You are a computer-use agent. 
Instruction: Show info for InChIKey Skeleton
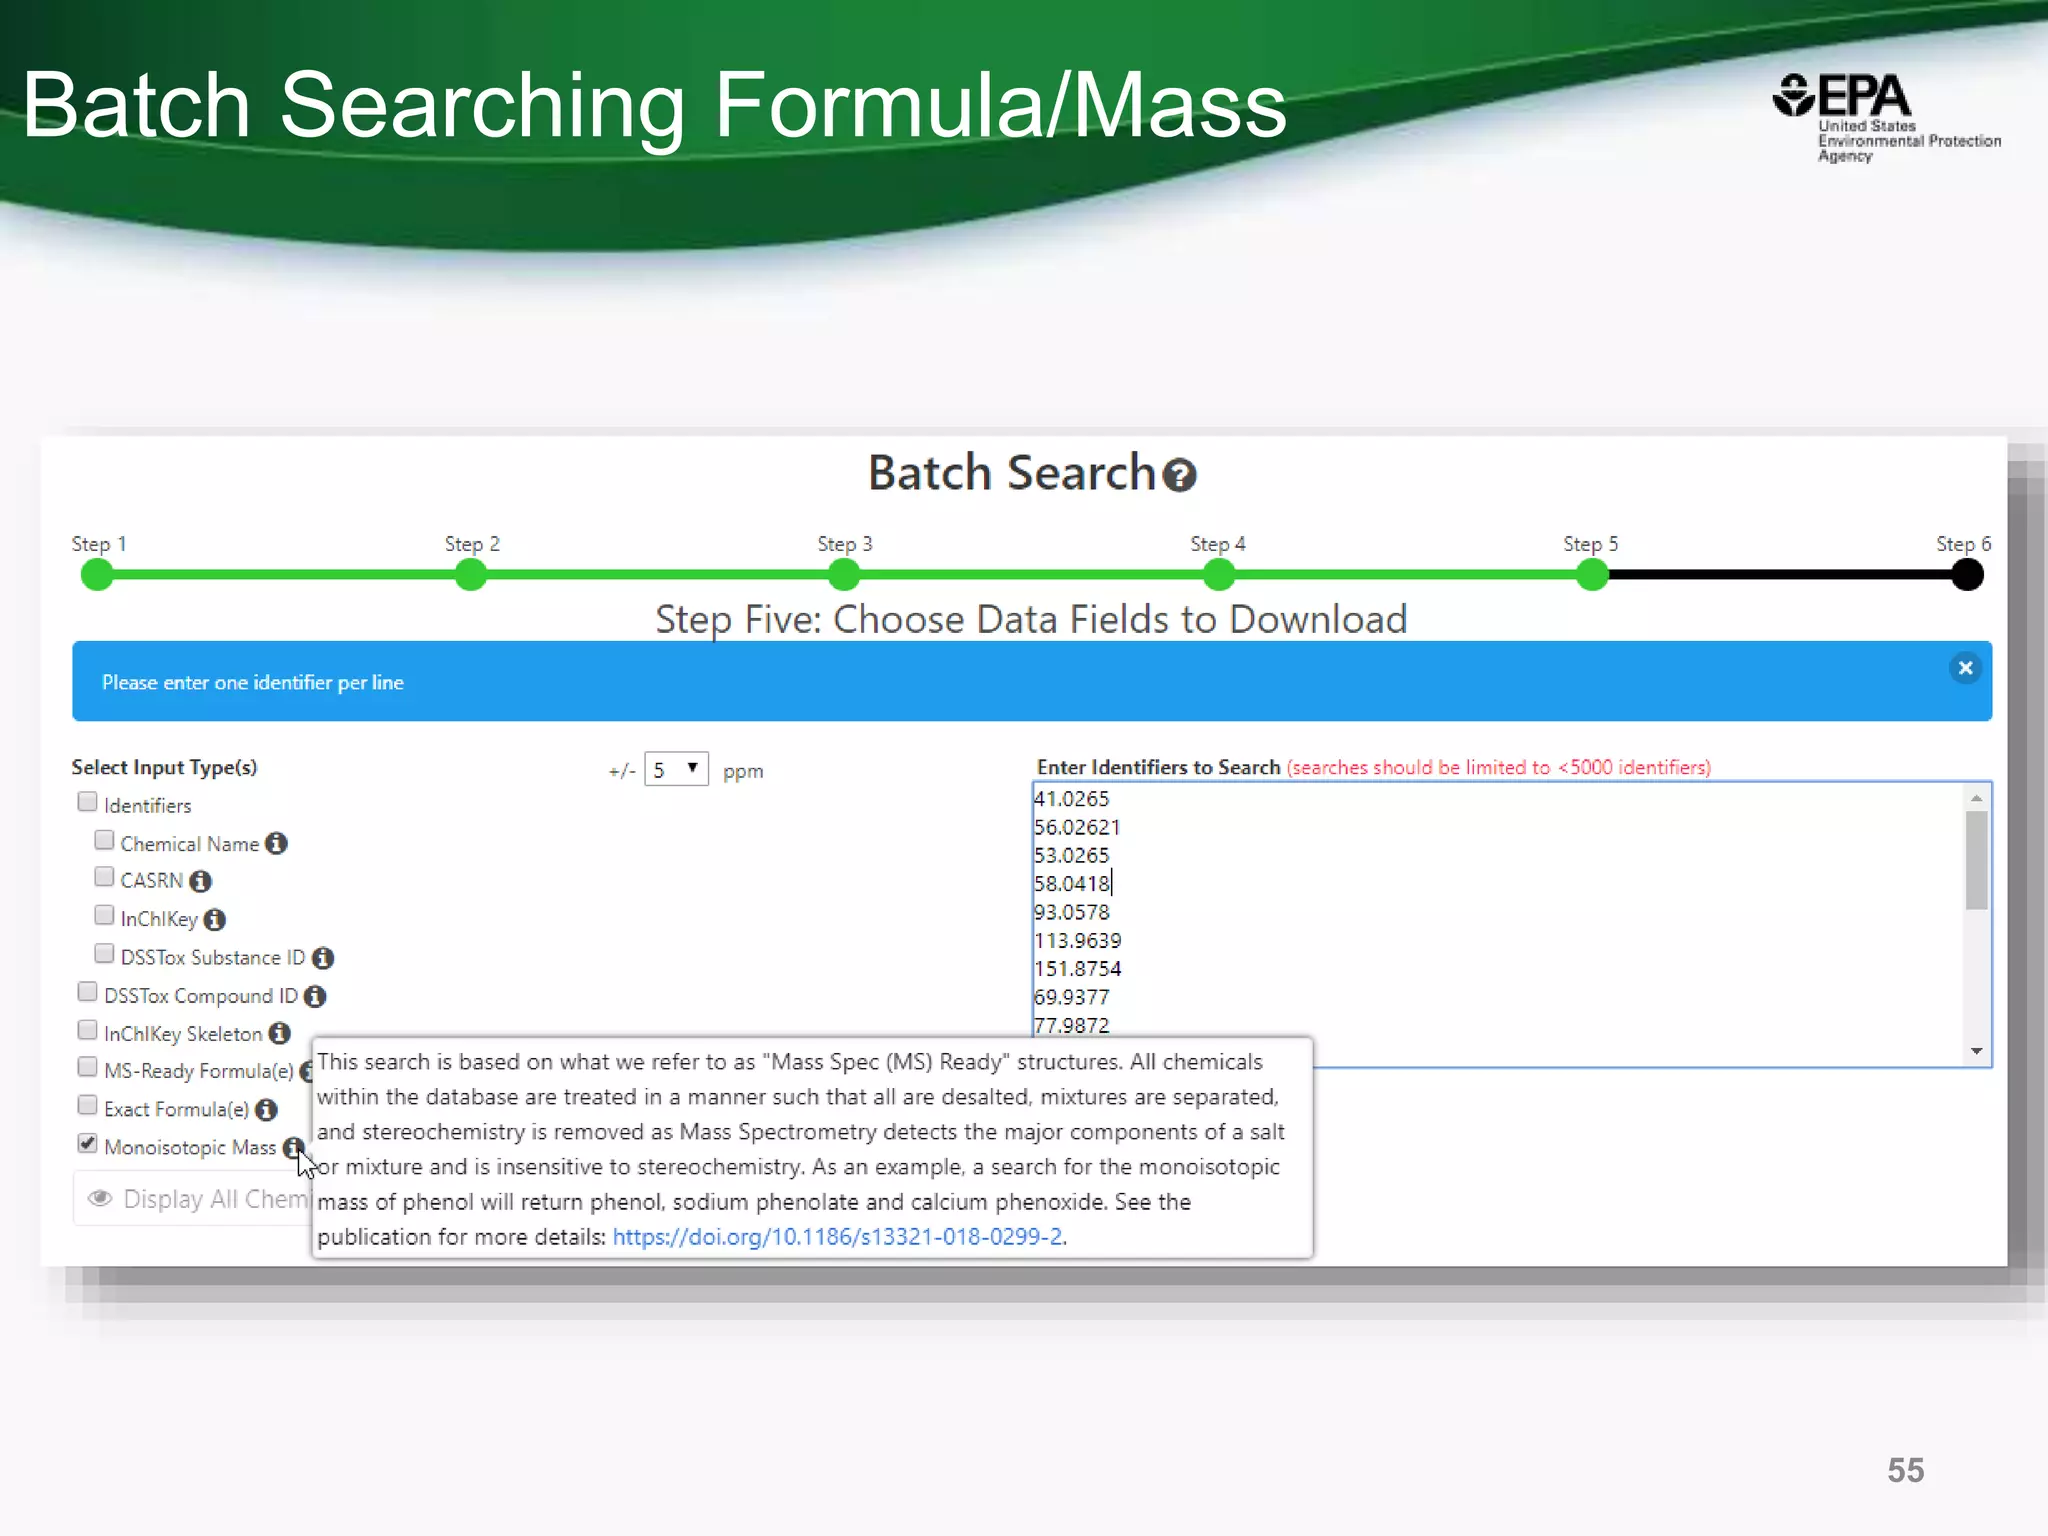coord(279,1033)
